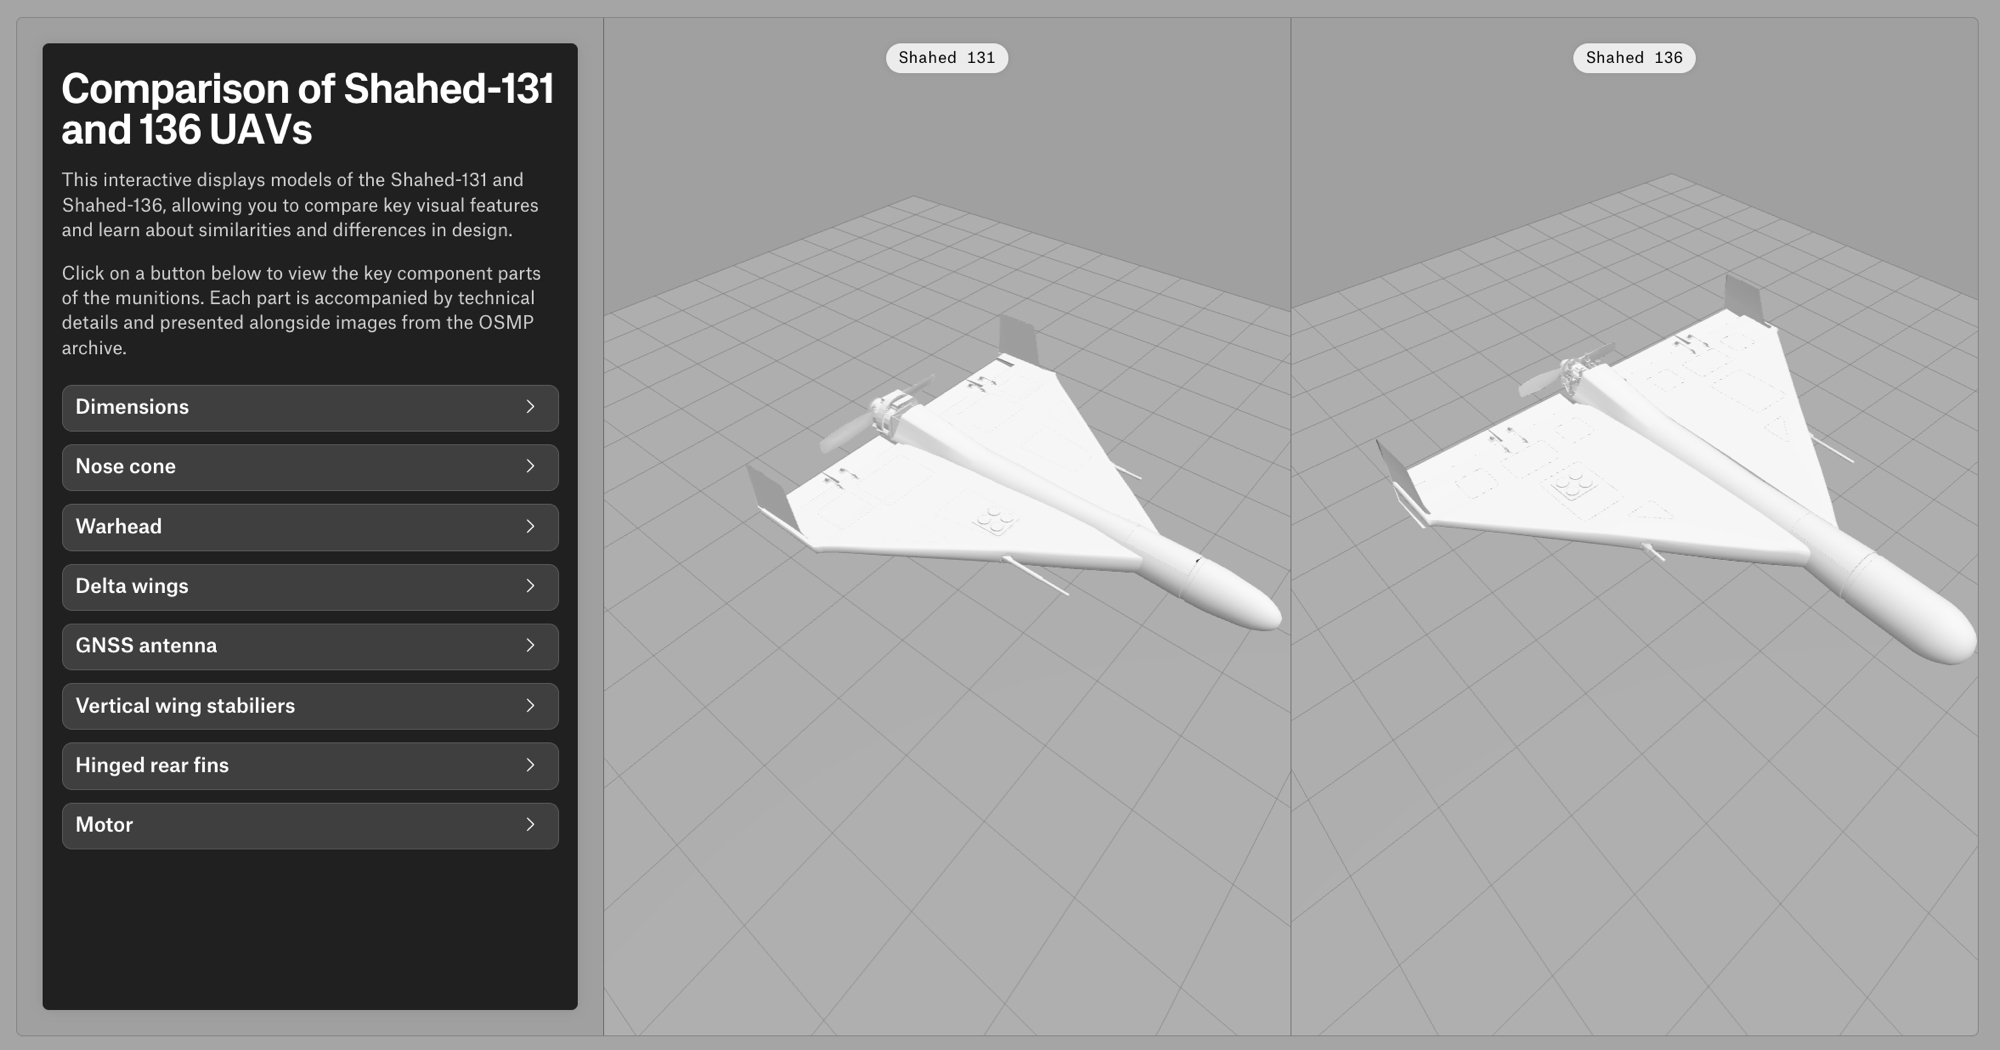Click the Shahed 131 label pill

coord(946,58)
